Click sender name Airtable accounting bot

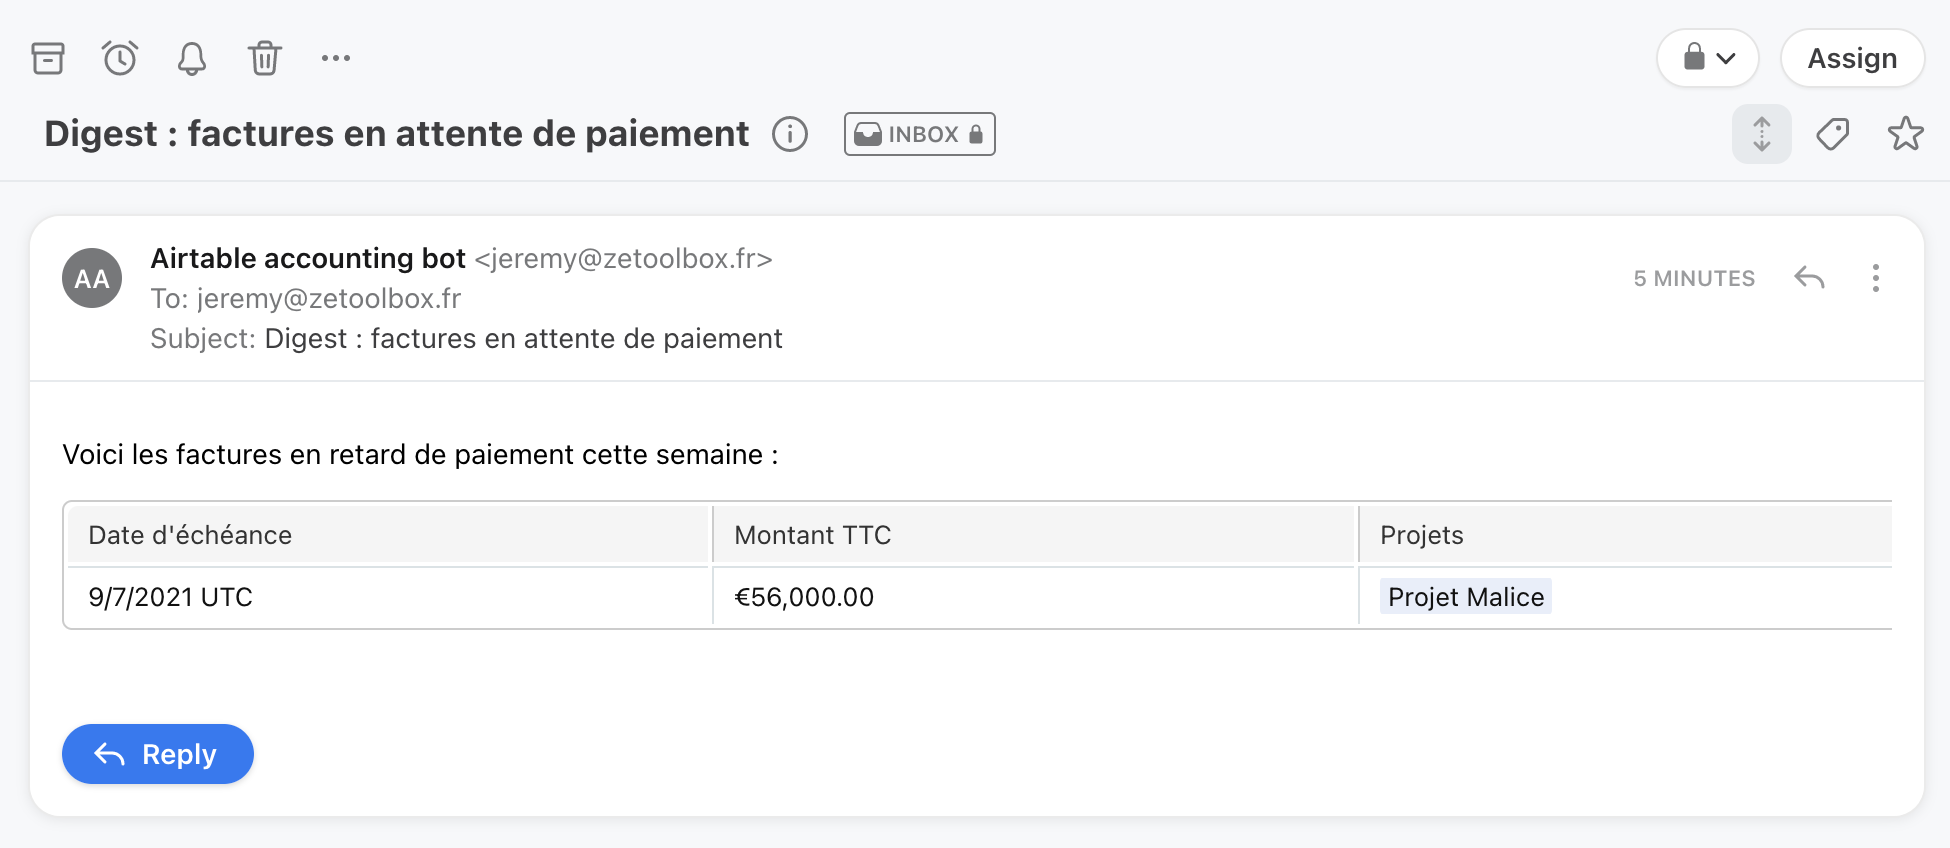pos(308,258)
